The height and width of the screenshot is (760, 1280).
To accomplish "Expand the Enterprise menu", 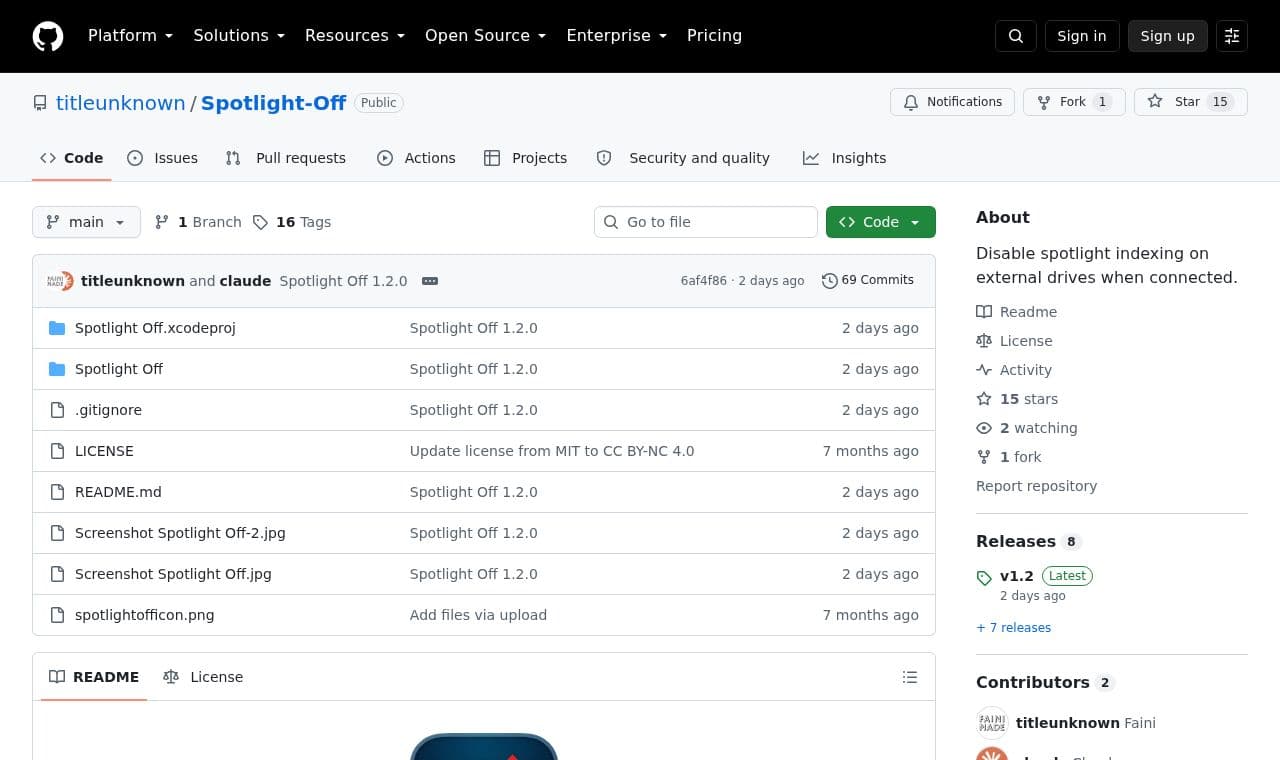I will pos(616,36).
